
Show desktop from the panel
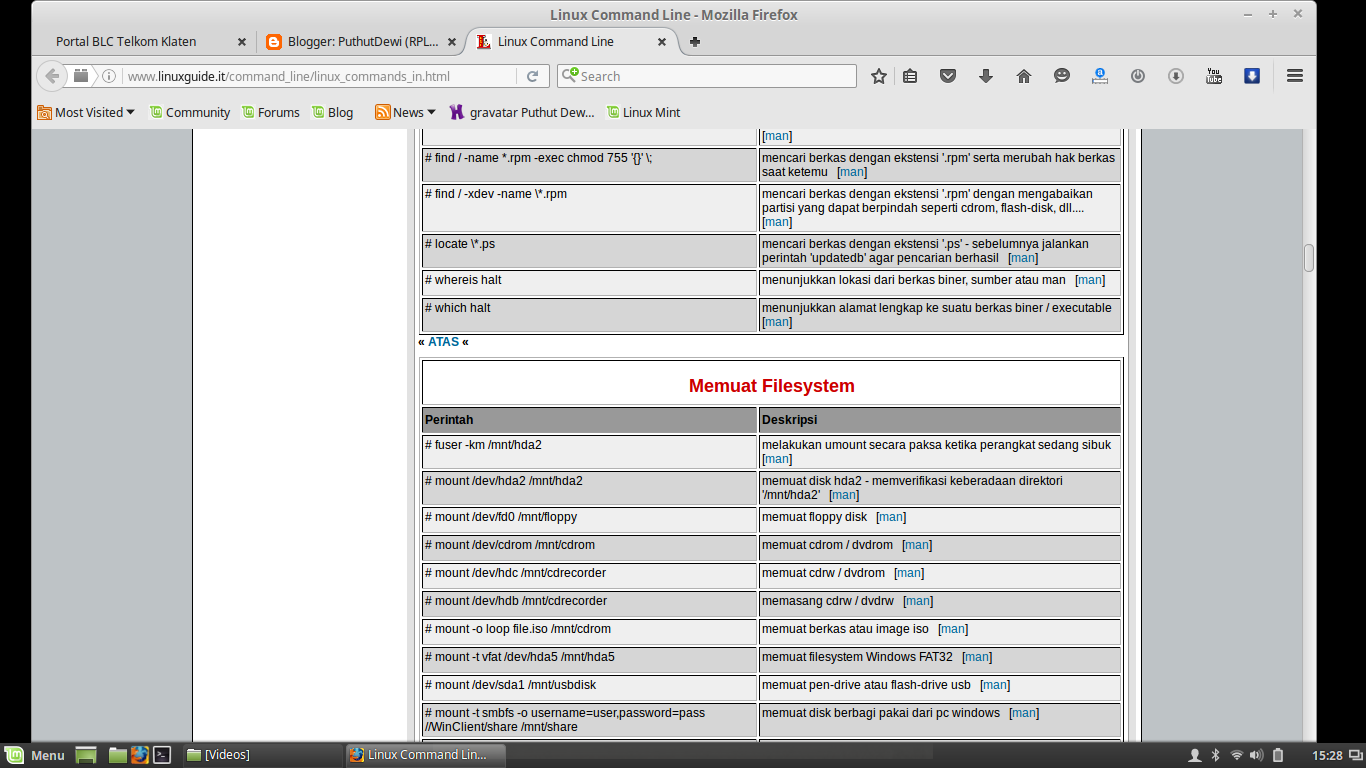pyautogui.click(x=86, y=755)
